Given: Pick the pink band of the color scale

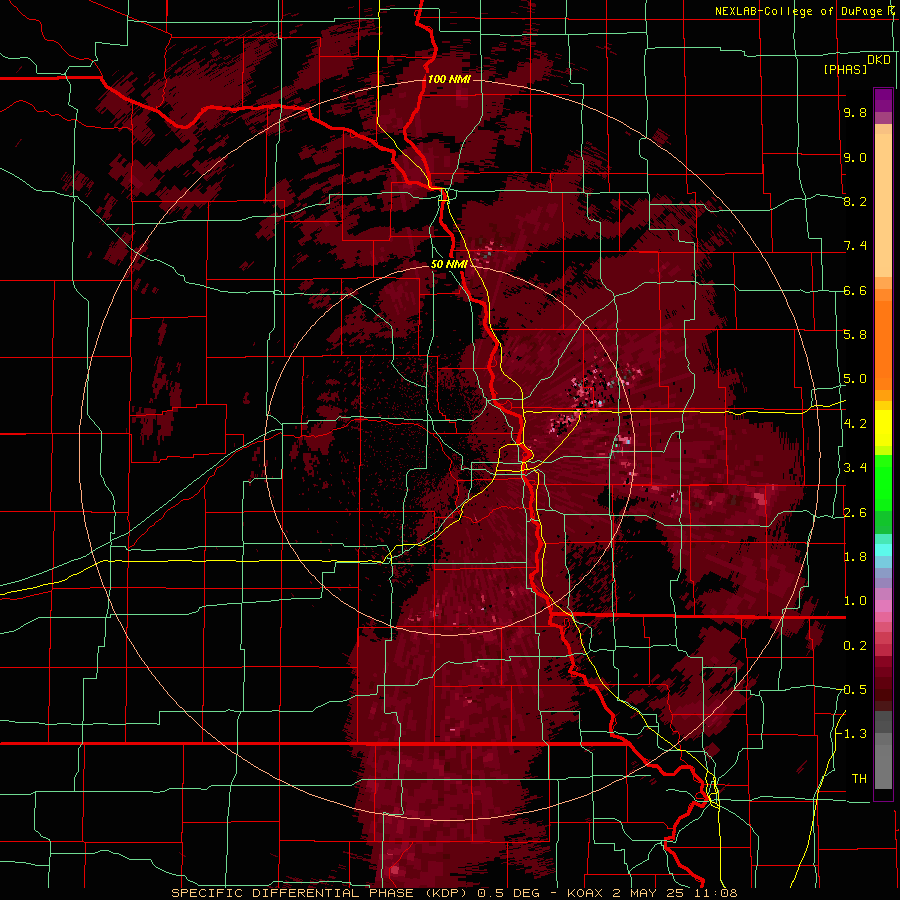Looking at the screenshot, I should click(x=883, y=606).
